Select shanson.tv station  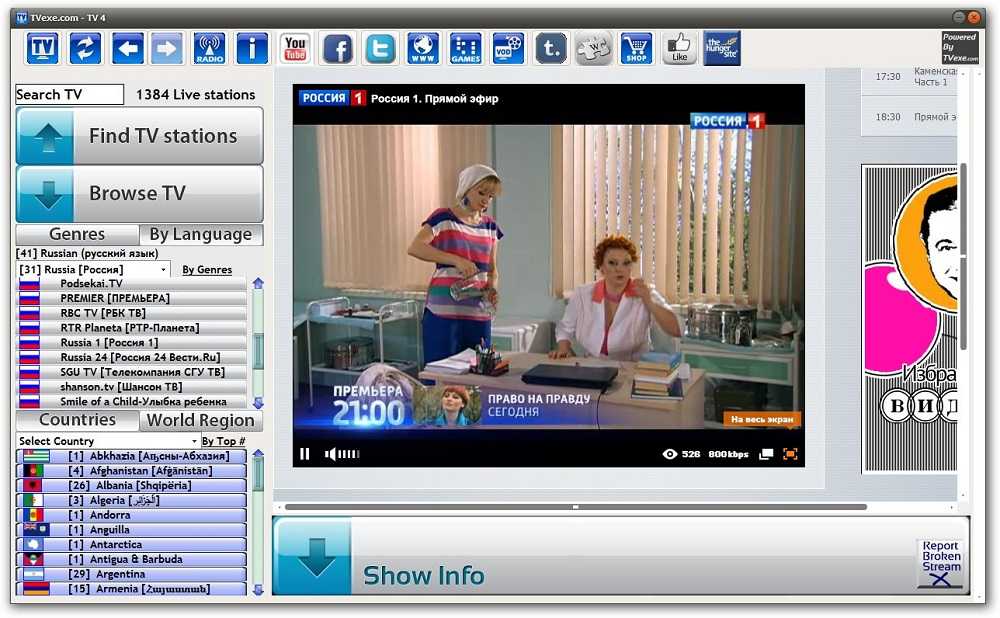pos(131,386)
